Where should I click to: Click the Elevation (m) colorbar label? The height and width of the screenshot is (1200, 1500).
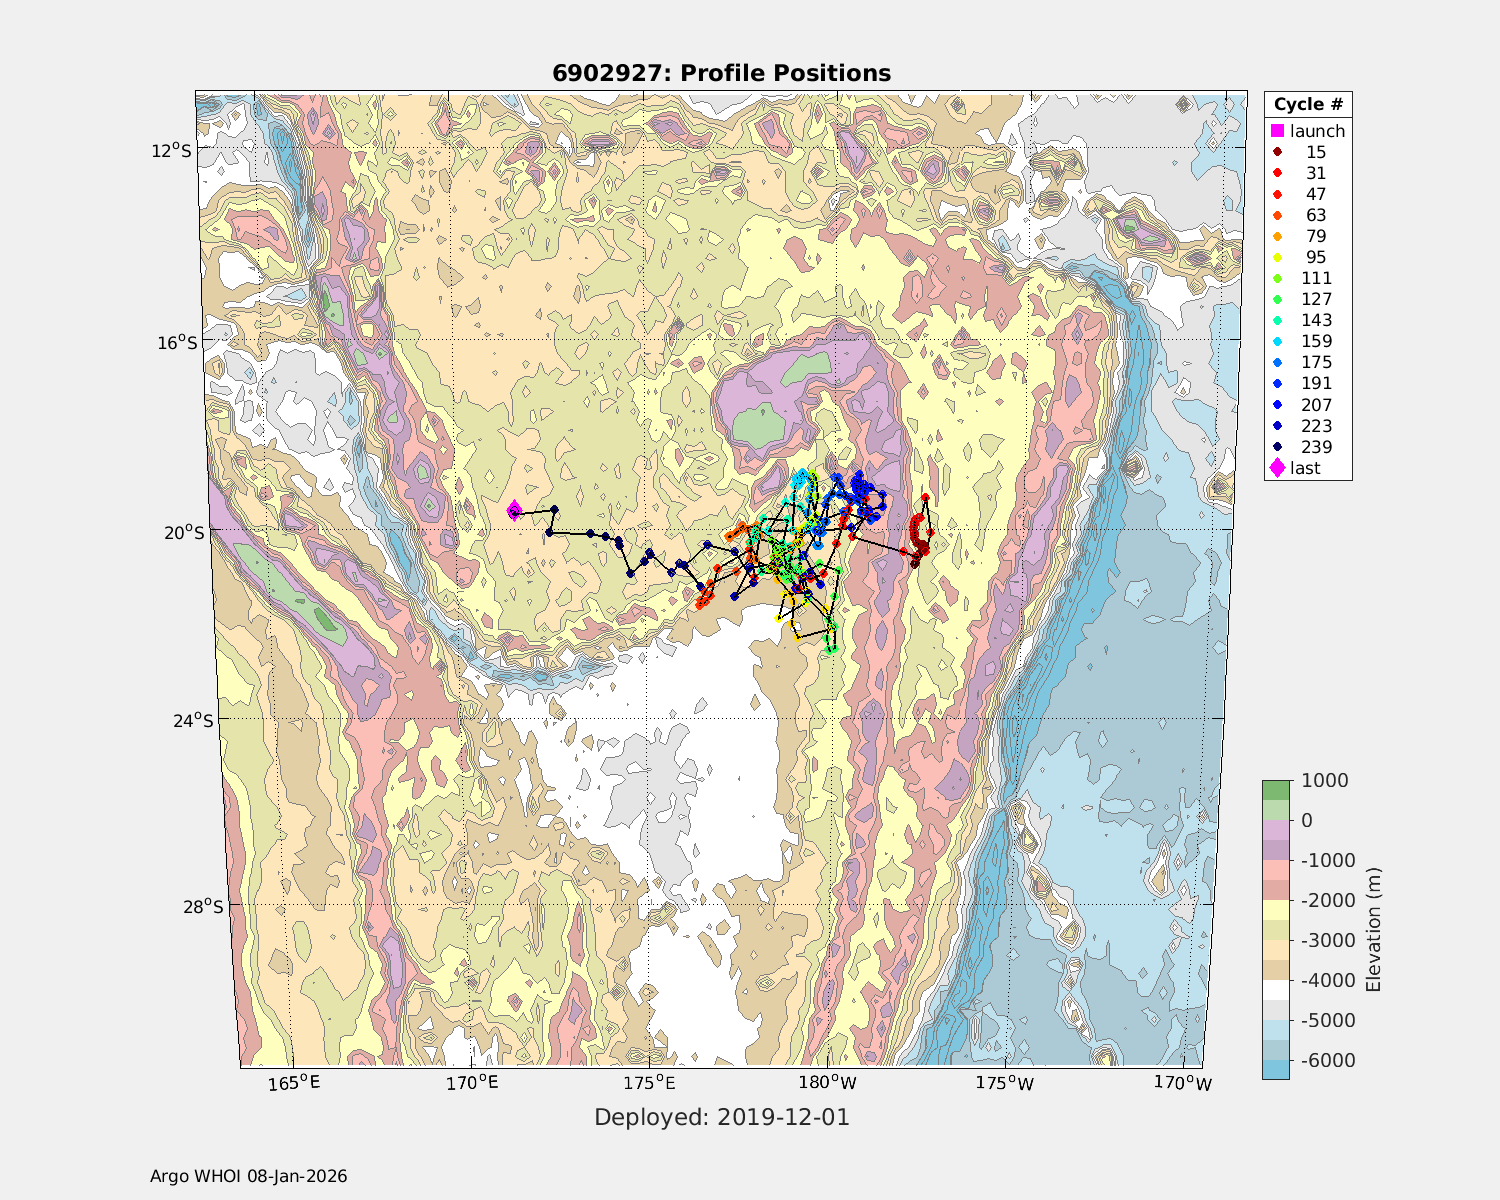click(1373, 930)
